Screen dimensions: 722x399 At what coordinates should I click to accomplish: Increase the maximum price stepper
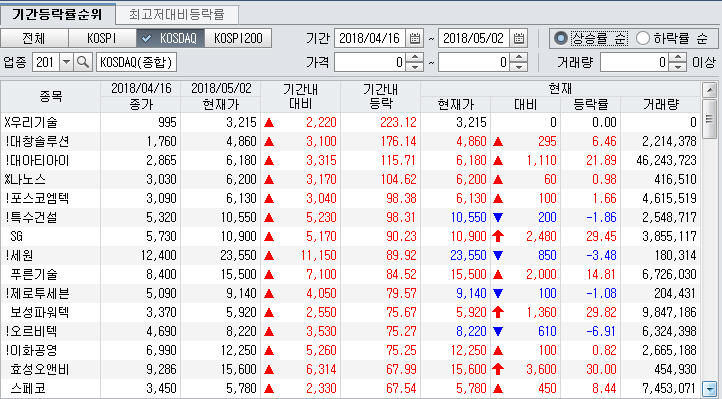pyautogui.click(x=519, y=58)
